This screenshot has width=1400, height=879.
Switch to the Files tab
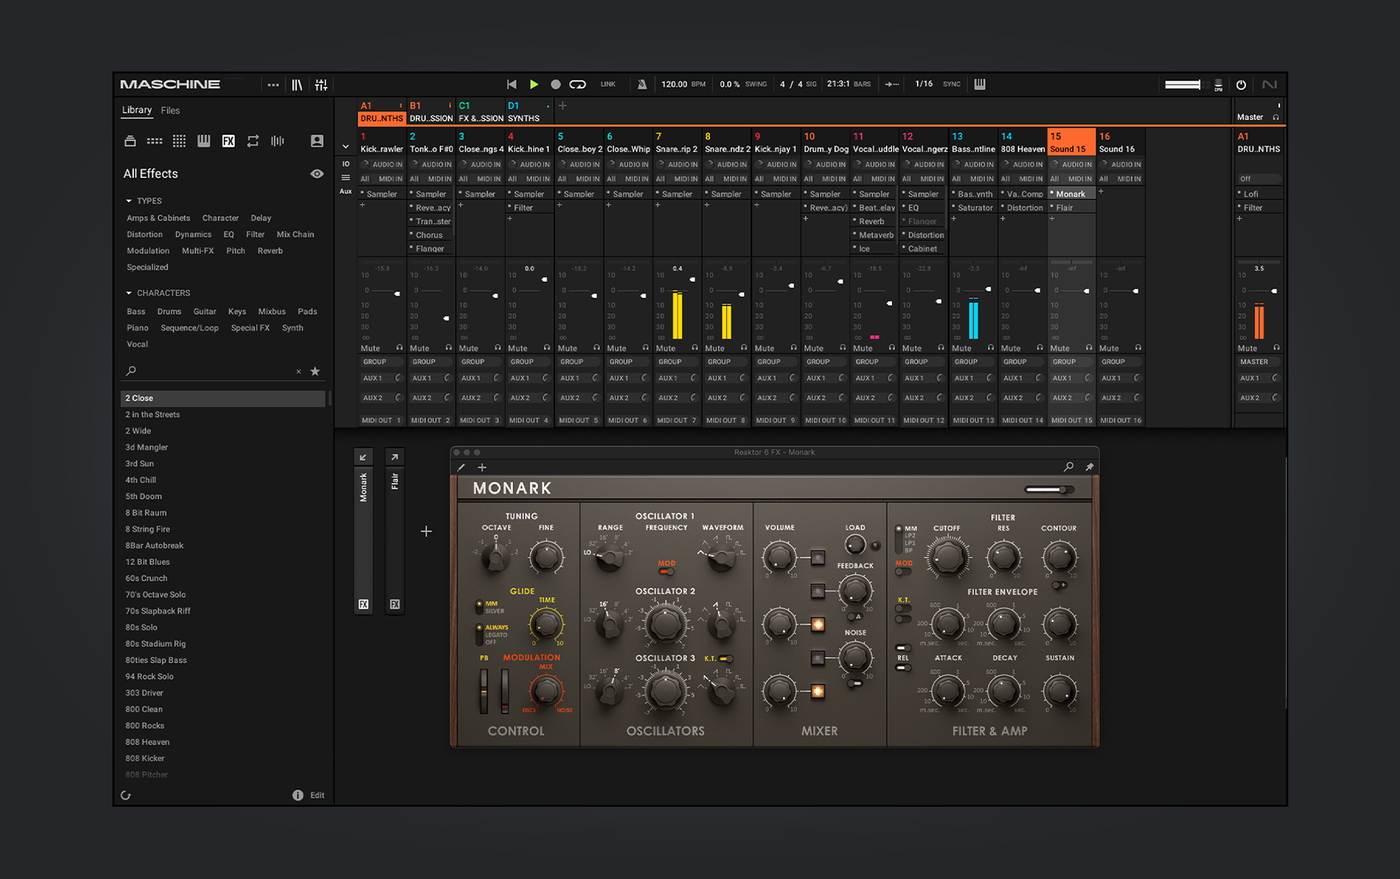(x=171, y=110)
